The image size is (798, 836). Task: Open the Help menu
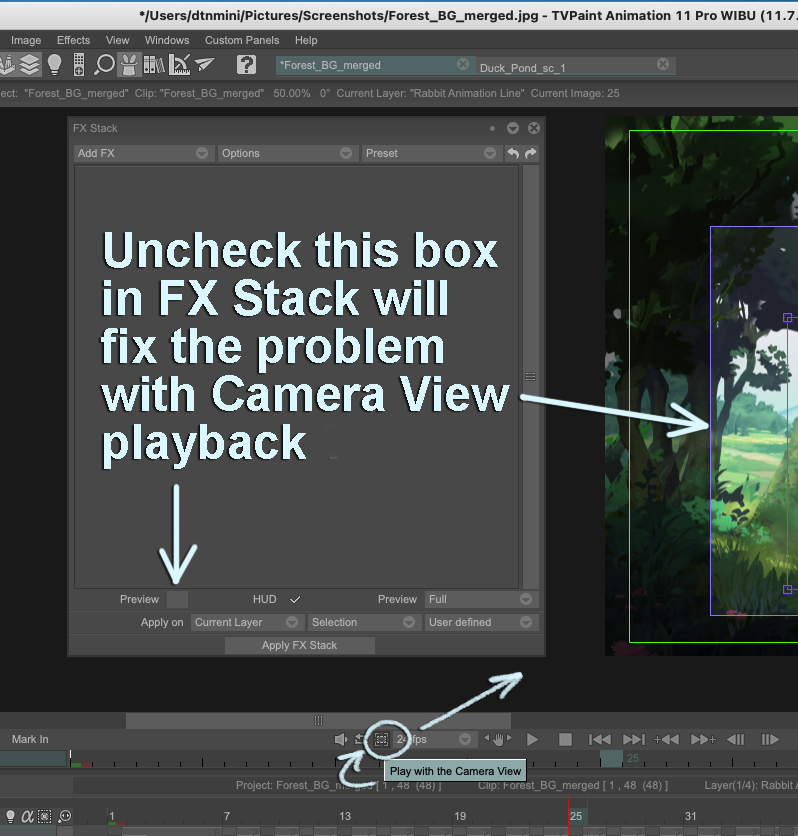pos(306,41)
